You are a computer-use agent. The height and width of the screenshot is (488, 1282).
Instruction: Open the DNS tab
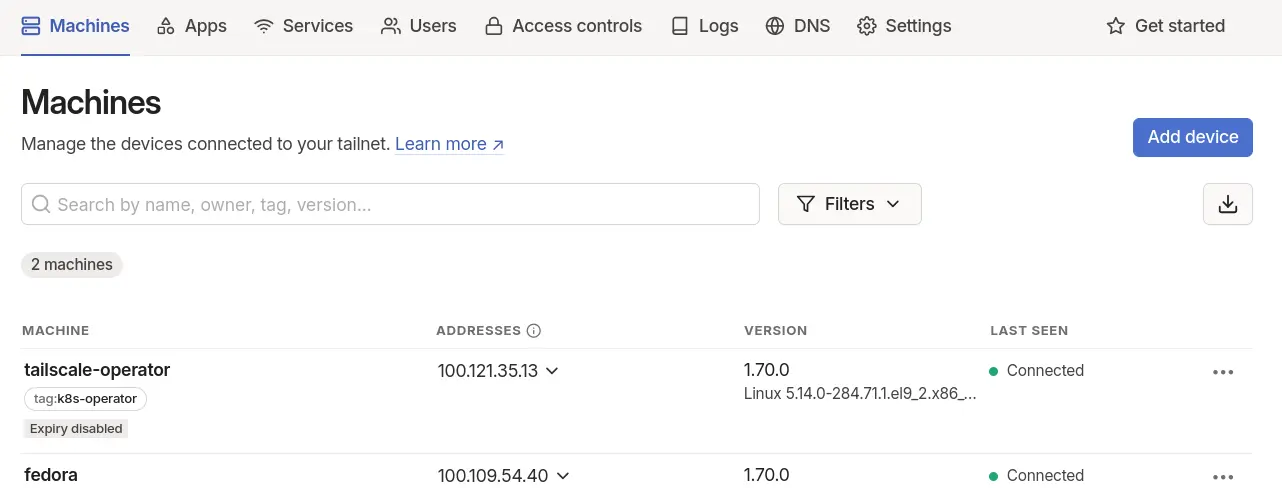pos(797,26)
